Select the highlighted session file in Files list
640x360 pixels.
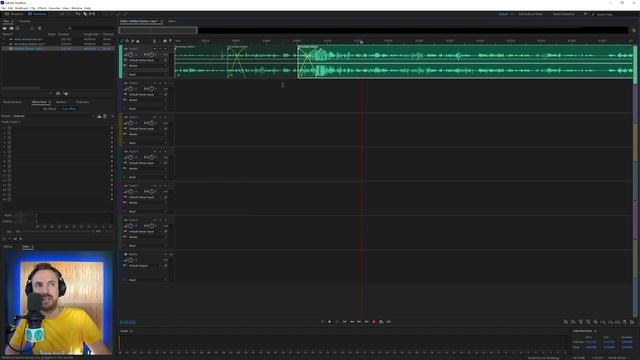click(x=58, y=49)
